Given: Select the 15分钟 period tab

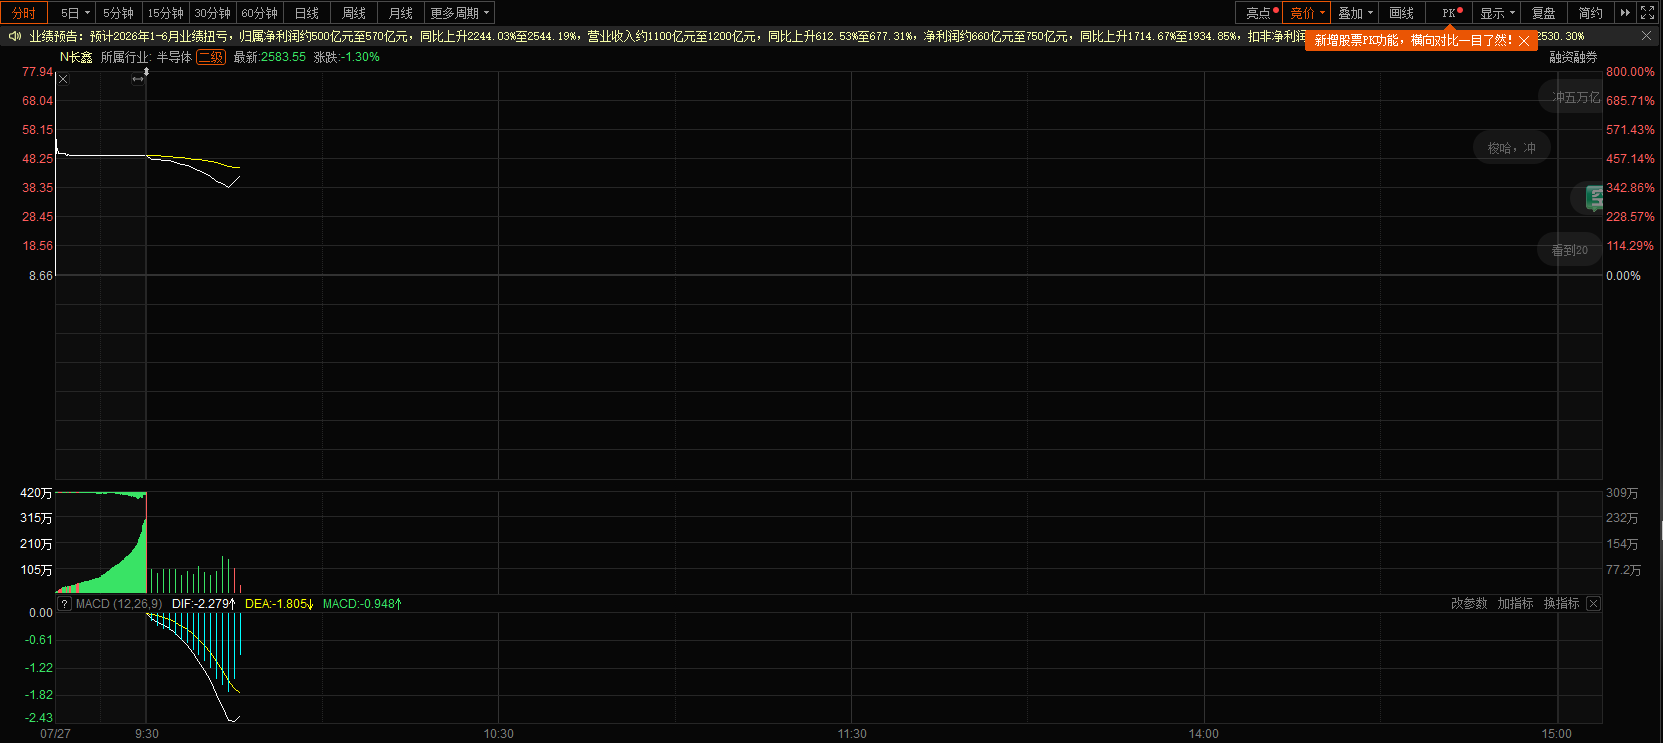Looking at the screenshot, I should pos(166,13).
